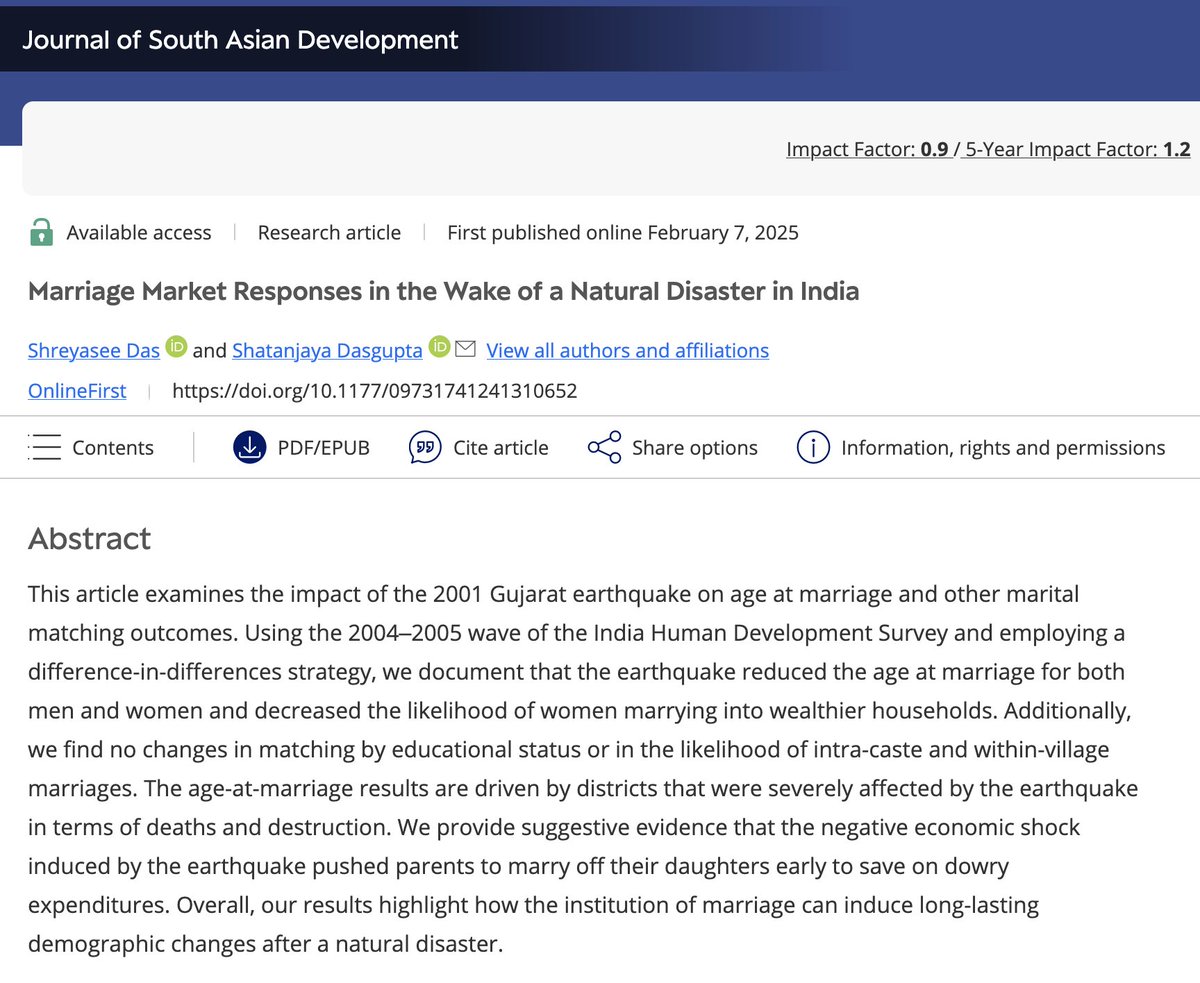Image resolution: width=1200 pixels, height=983 pixels.
Task: Open the Contents menu label
Action: coord(113,448)
